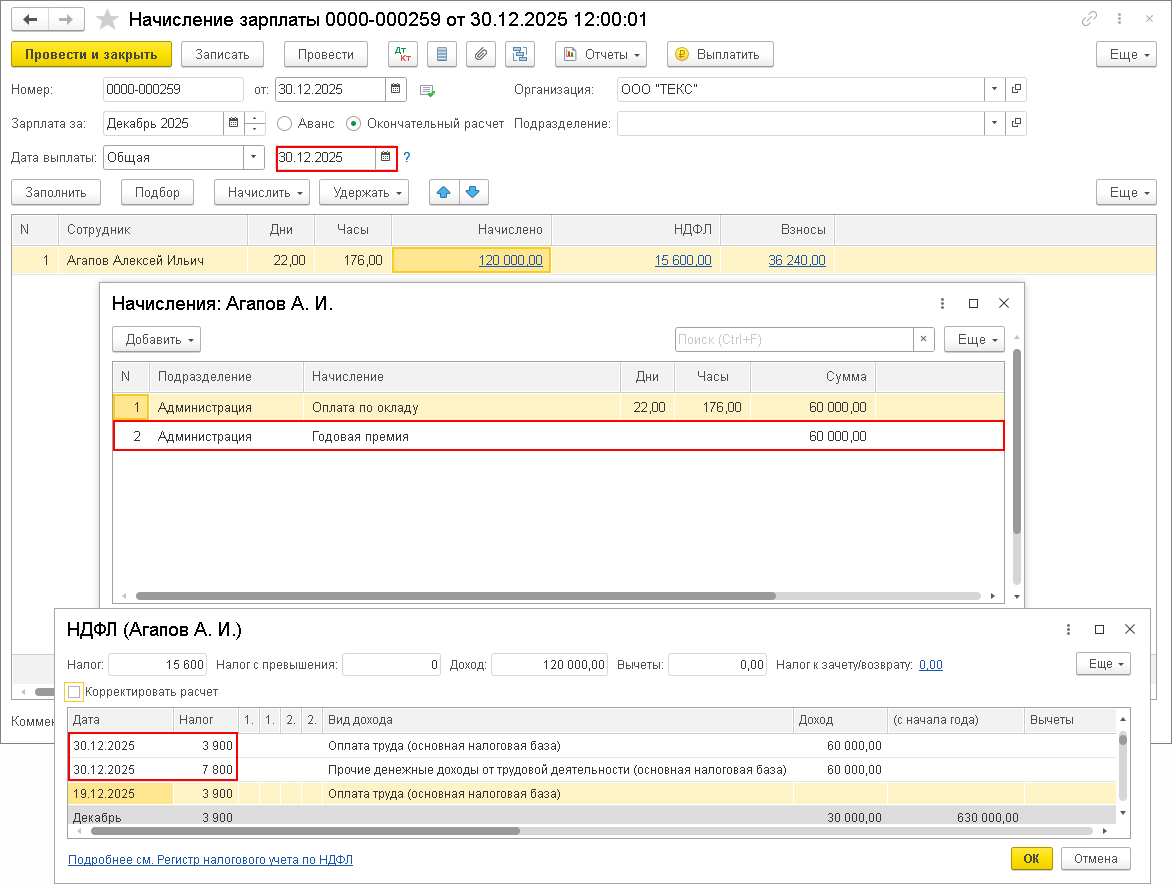
Task: Move the employee row down
Action: 473,192
